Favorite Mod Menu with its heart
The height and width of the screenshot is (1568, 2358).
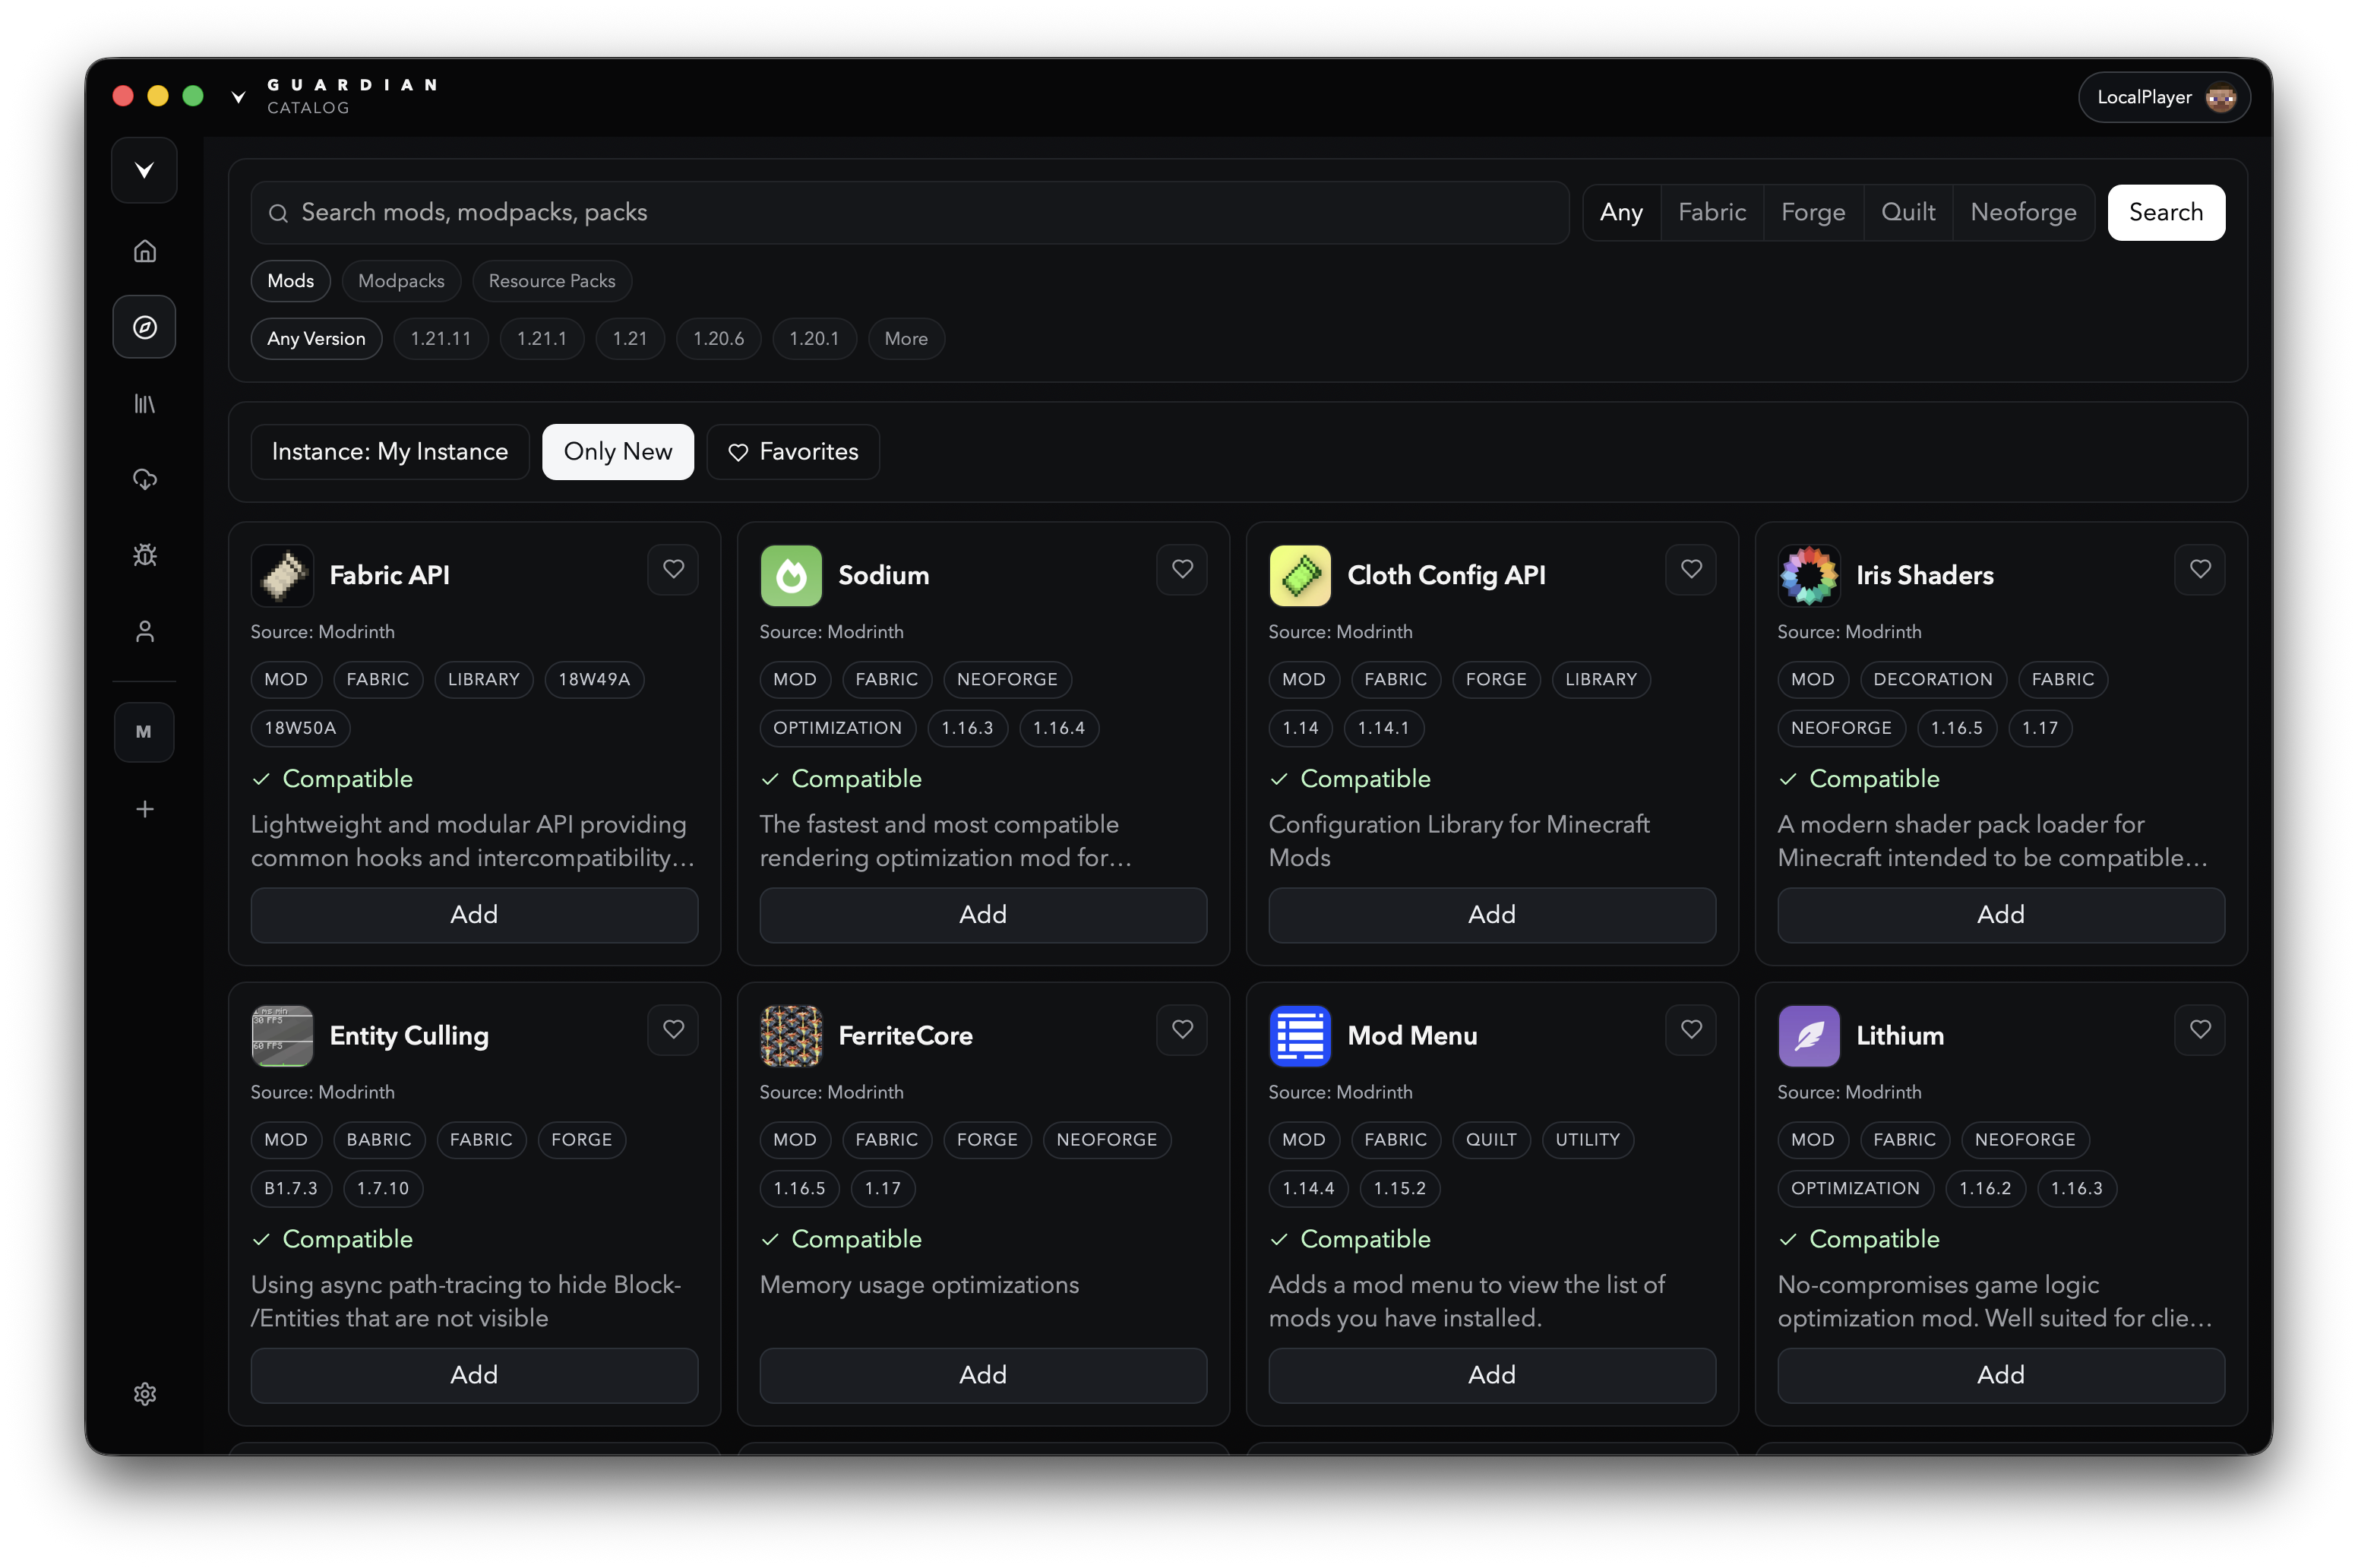(x=1691, y=1030)
